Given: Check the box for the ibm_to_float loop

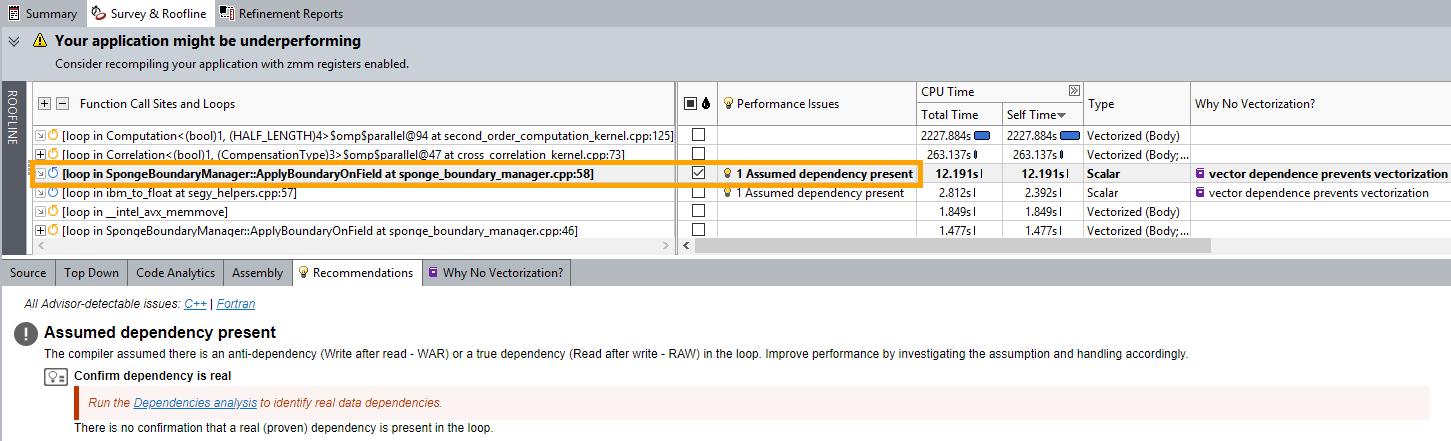Looking at the screenshot, I should coord(698,193).
